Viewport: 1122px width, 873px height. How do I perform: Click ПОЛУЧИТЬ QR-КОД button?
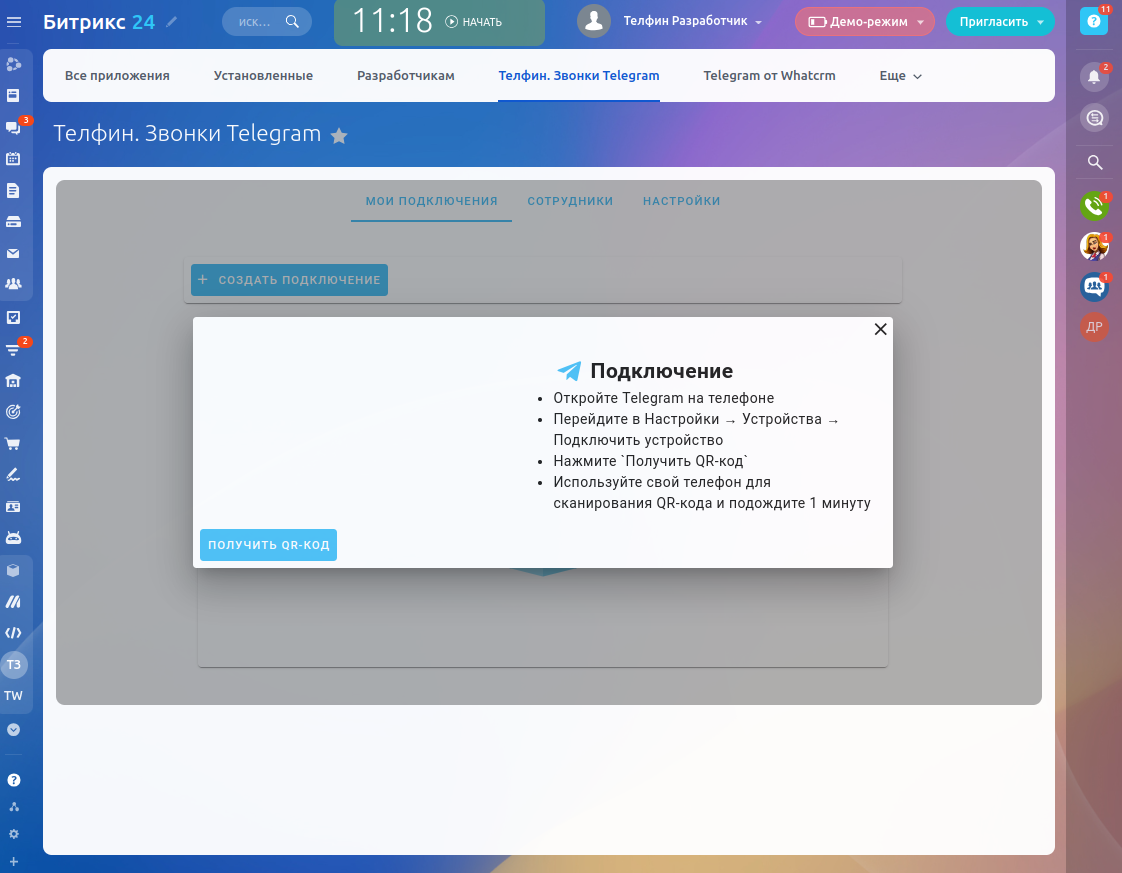coord(268,545)
